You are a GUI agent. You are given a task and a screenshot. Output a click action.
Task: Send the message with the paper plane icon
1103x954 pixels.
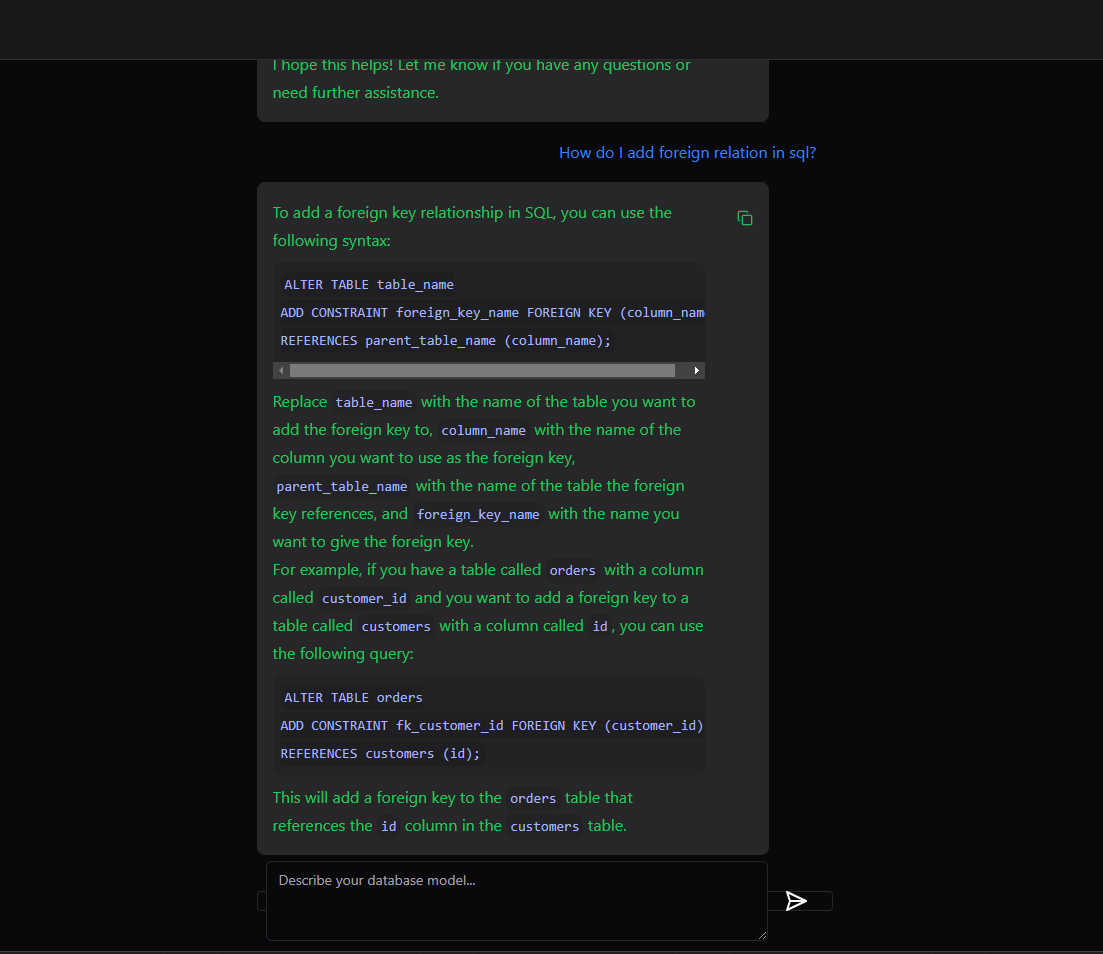click(x=796, y=901)
